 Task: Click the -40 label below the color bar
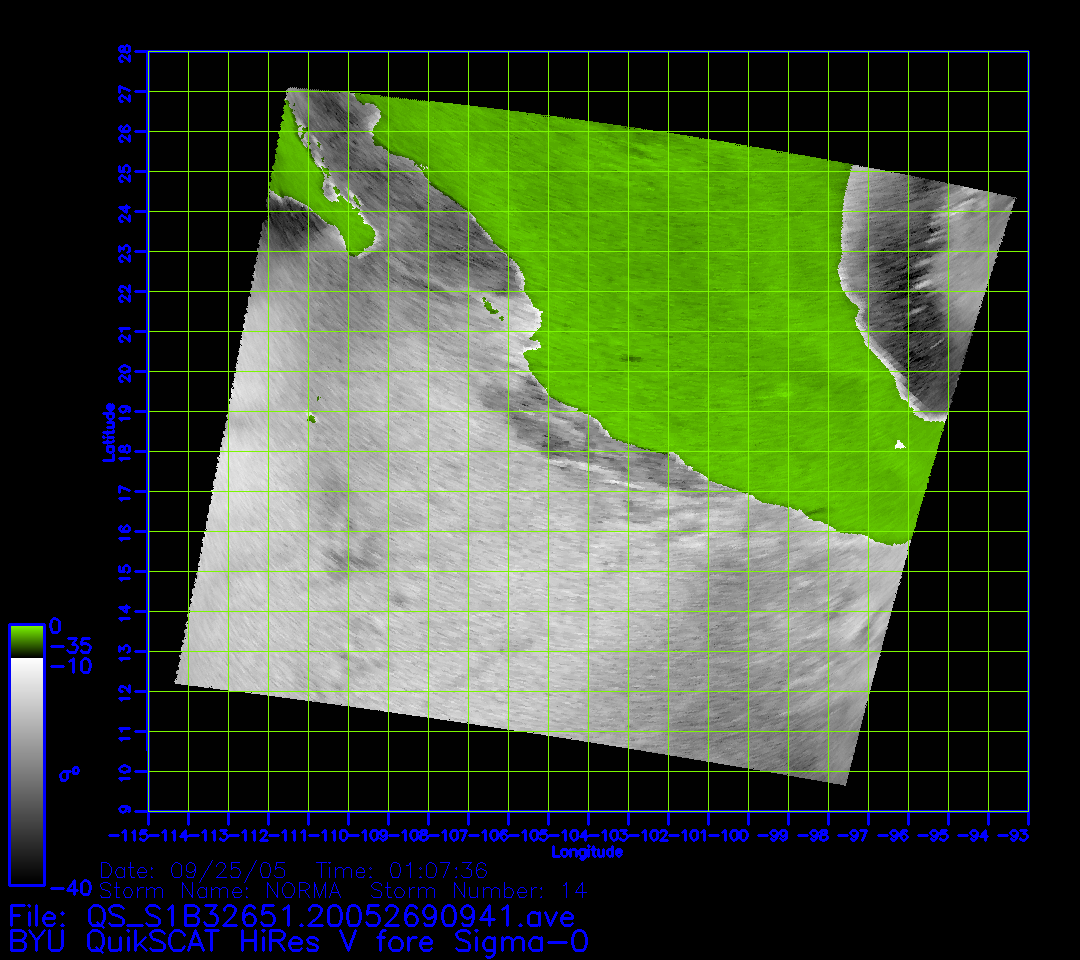(70, 888)
